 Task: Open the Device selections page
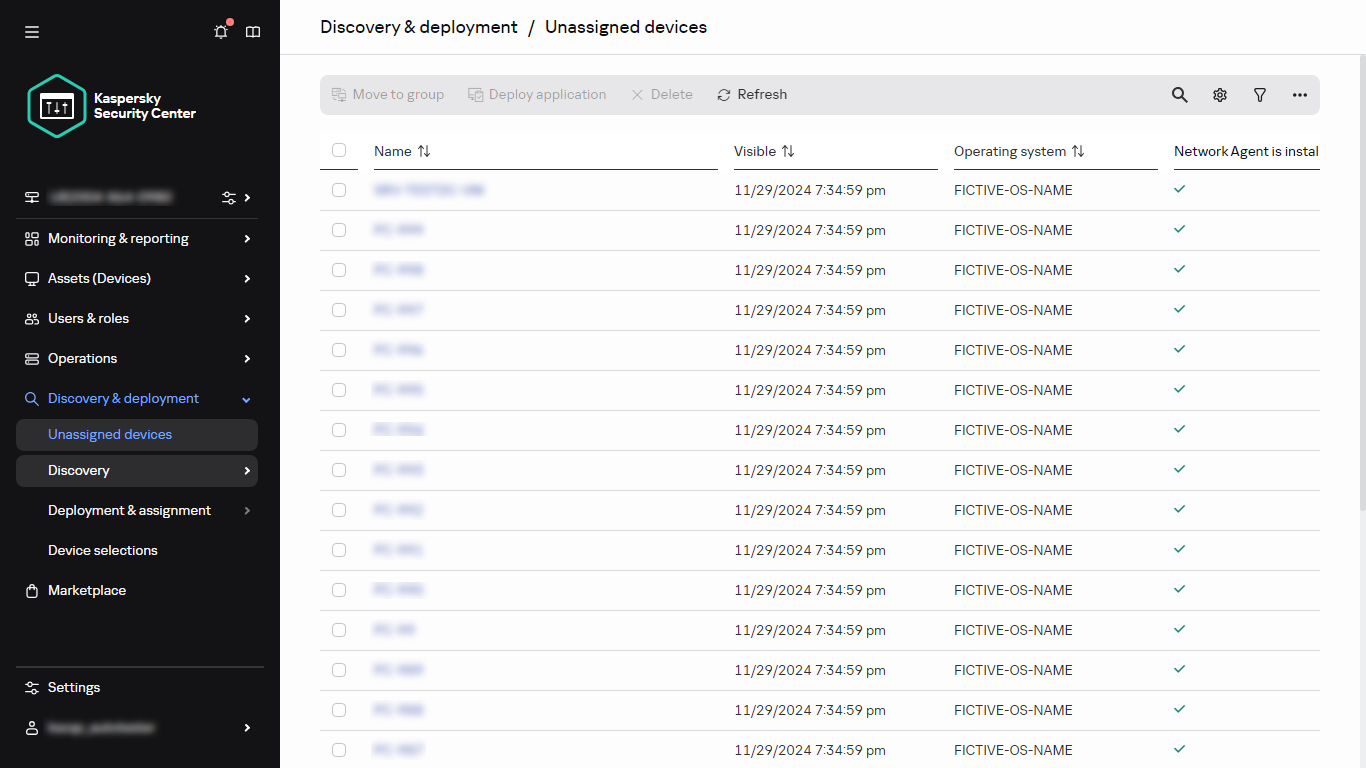pyautogui.click(x=102, y=550)
